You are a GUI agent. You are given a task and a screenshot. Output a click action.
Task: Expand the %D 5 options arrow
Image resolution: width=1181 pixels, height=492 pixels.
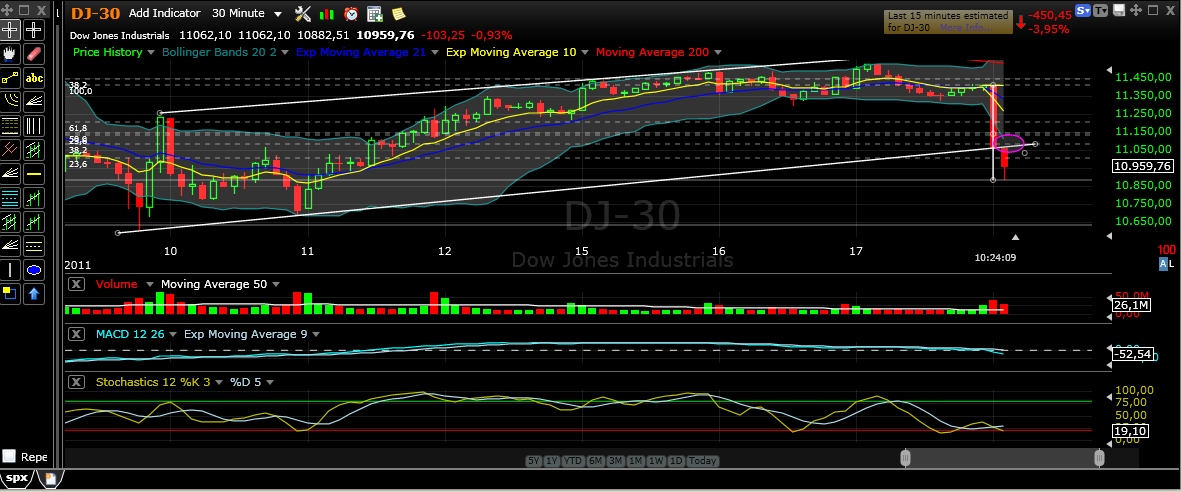(269, 383)
